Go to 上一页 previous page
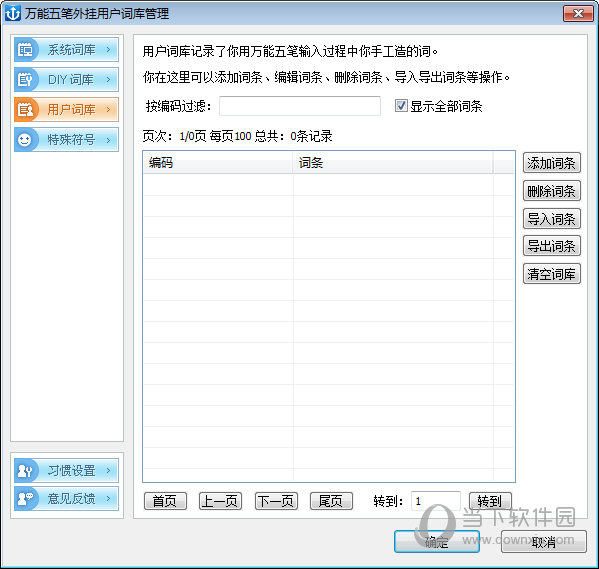The image size is (599, 569). click(x=220, y=501)
